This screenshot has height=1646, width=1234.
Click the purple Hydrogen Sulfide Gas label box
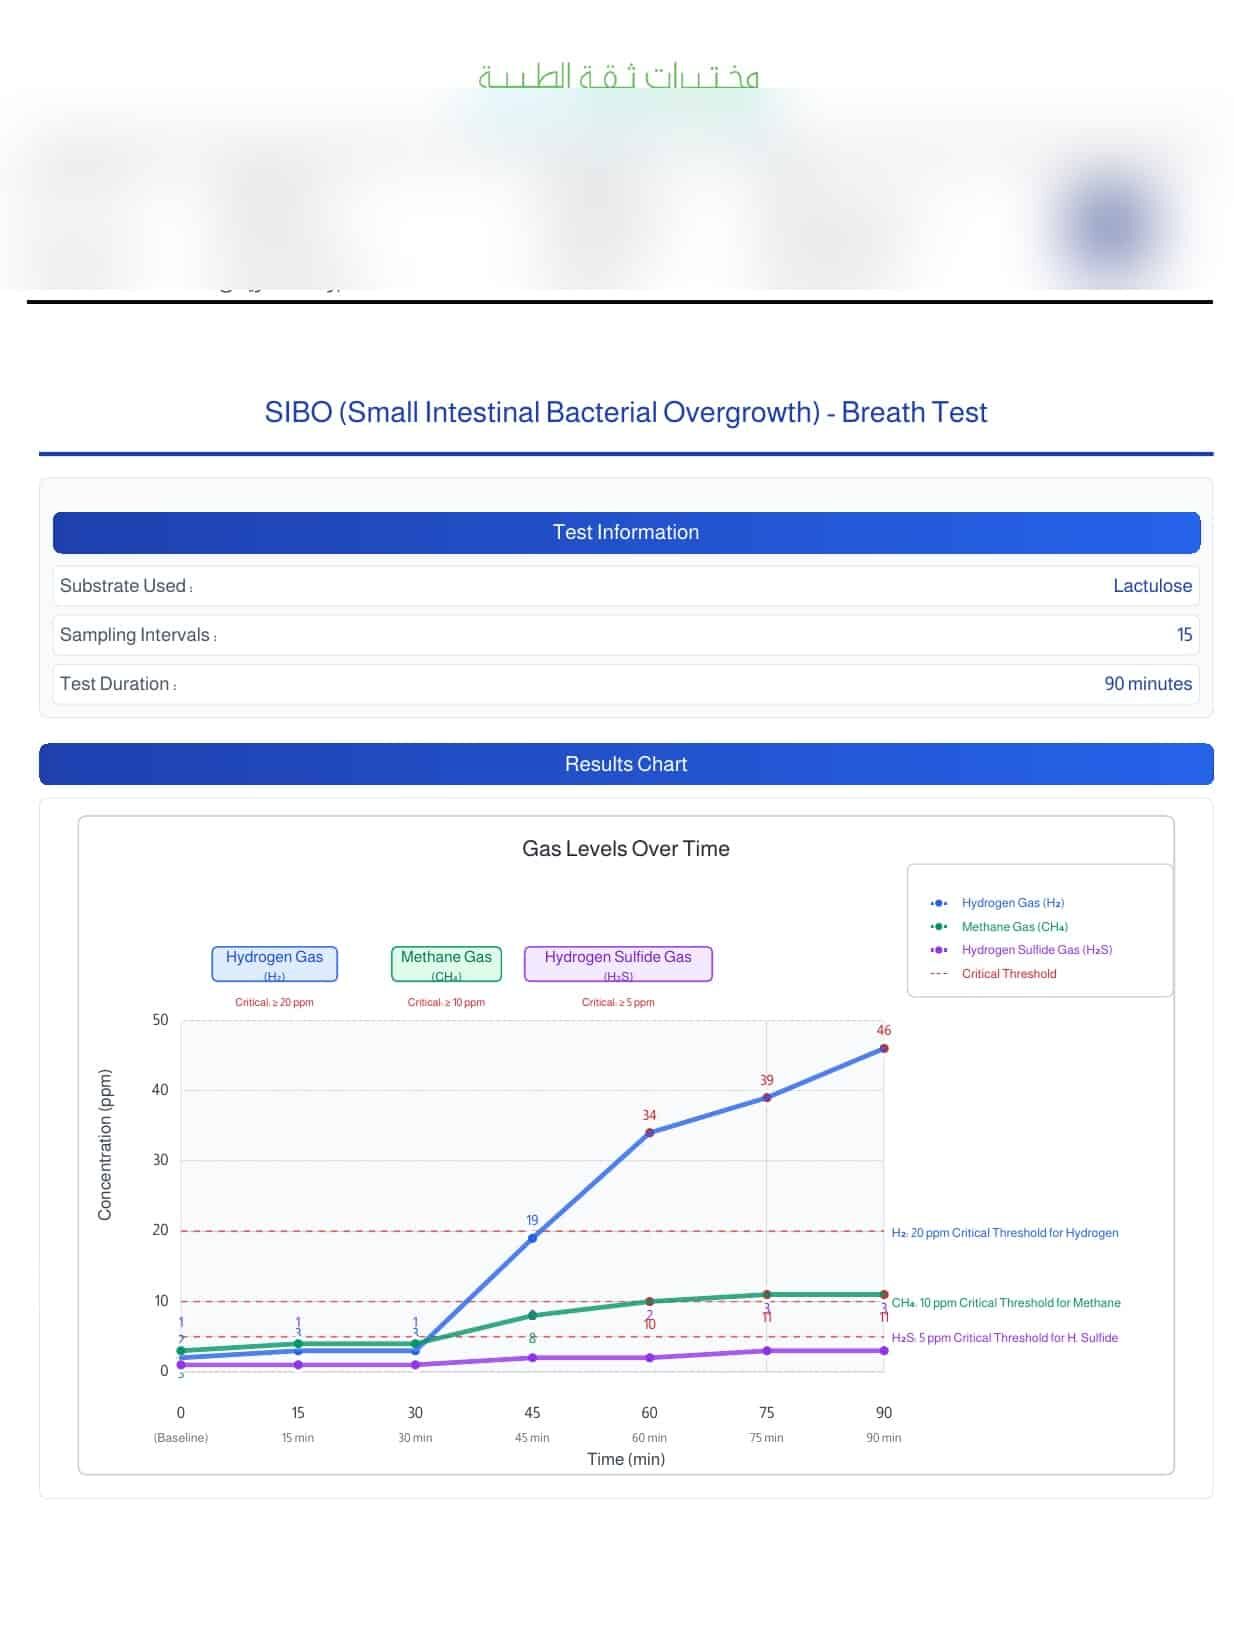[x=618, y=963]
